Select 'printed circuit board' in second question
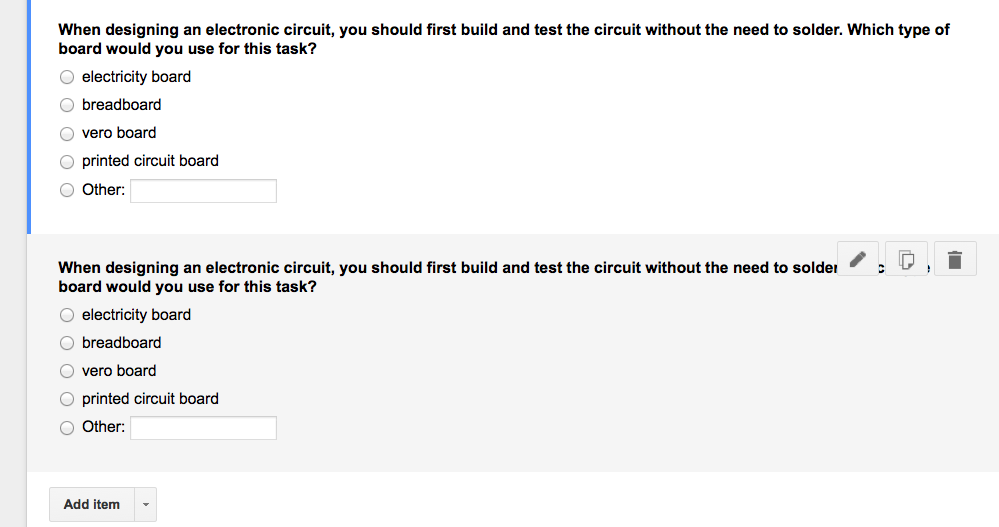 pos(67,399)
